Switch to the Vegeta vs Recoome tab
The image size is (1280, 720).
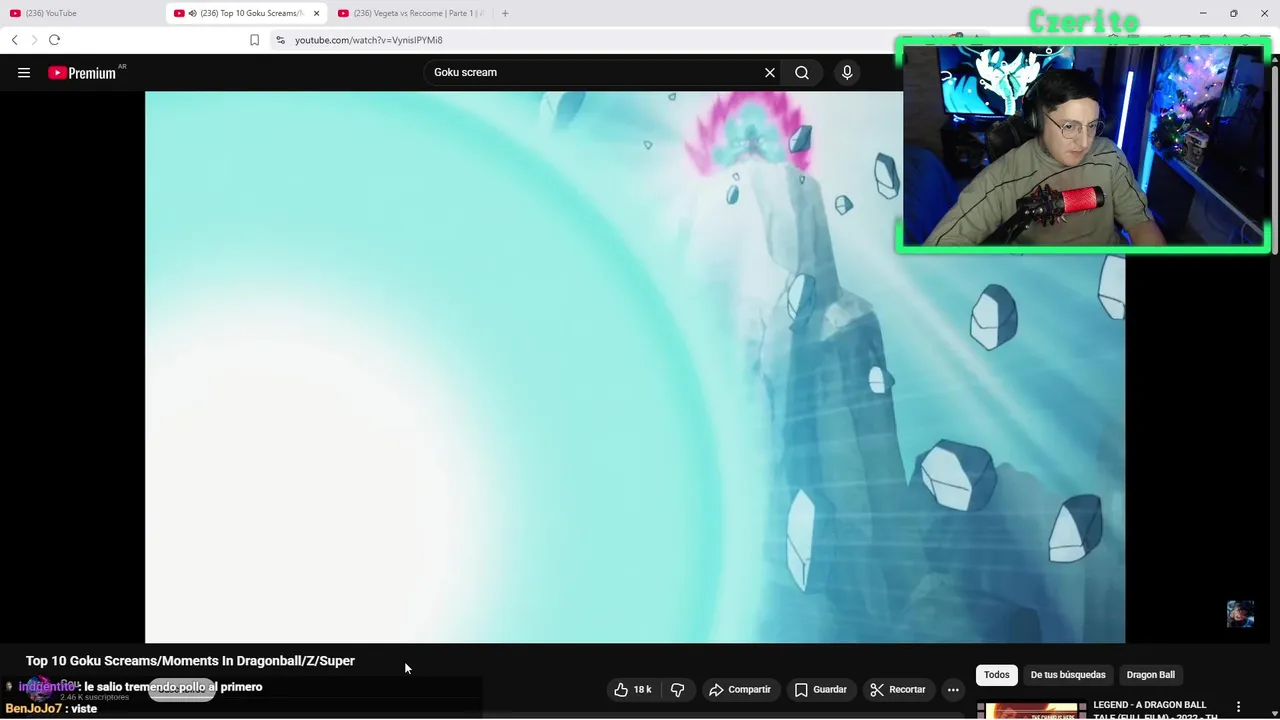tap(412, 13)
